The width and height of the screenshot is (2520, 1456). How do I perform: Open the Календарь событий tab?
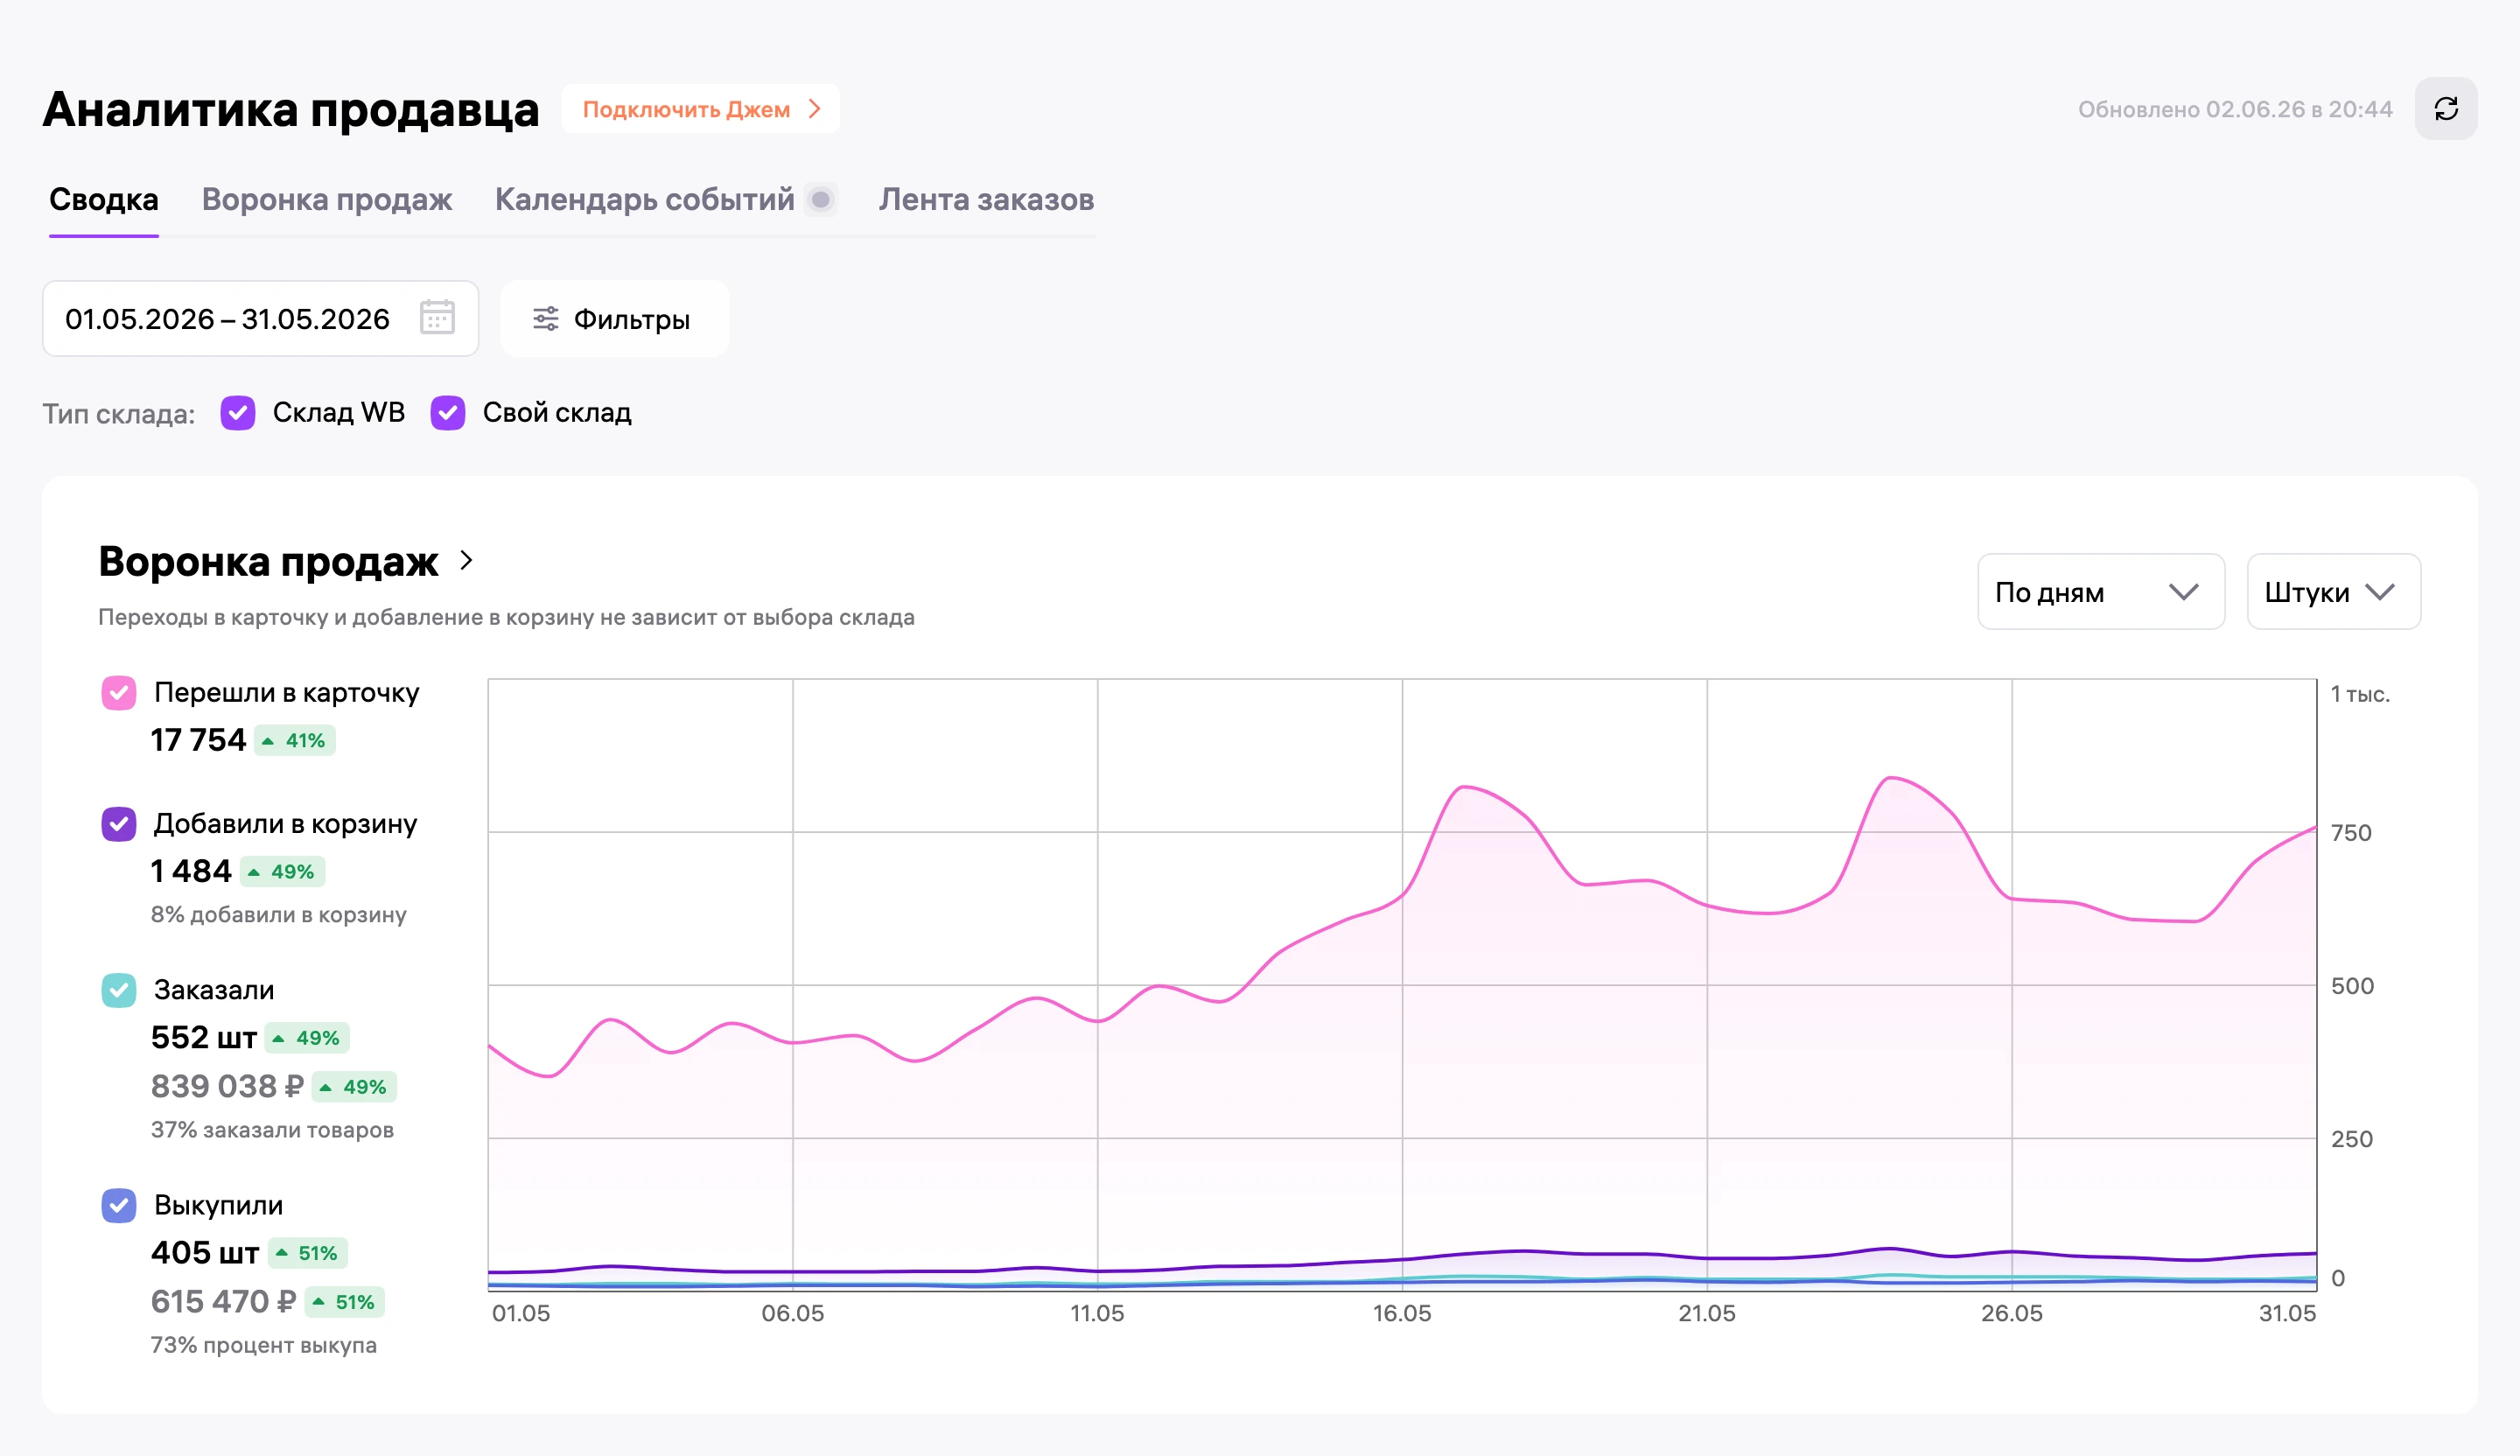click(645, 200)
